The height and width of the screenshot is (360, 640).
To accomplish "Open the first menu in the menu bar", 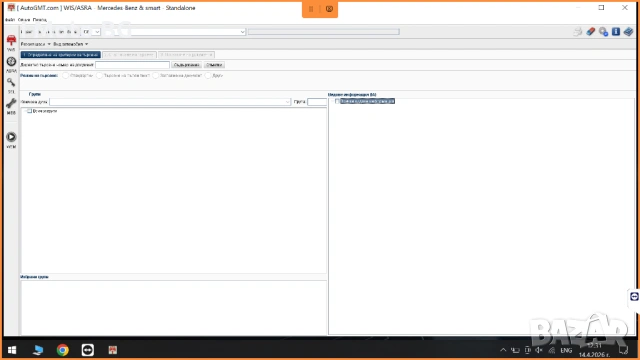I will (10, 20).
